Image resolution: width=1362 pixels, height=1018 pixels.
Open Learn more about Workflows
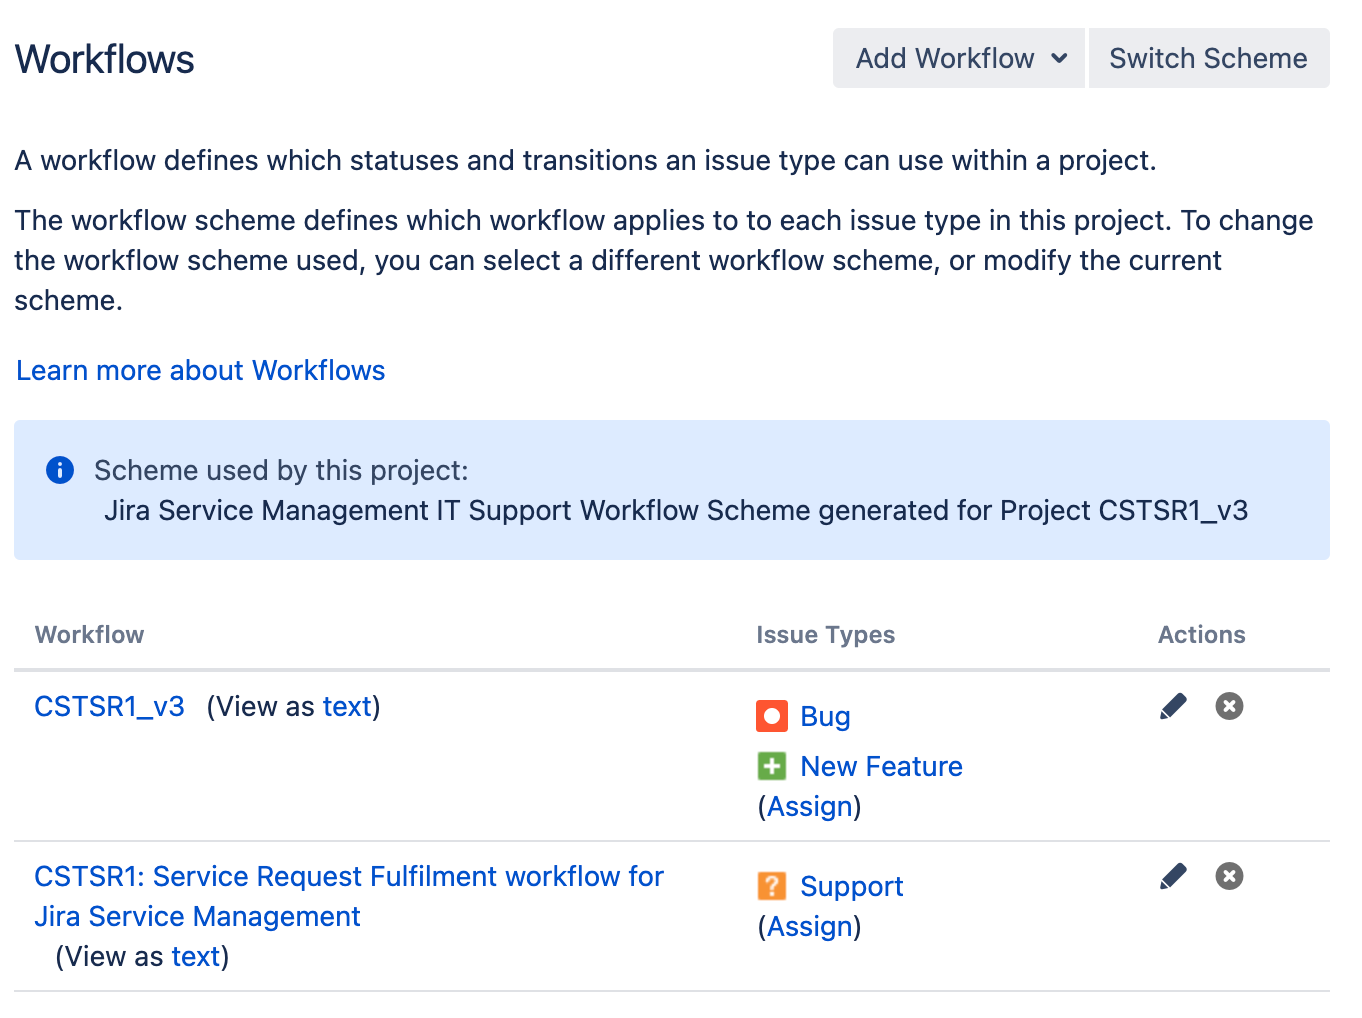[200, 370]
